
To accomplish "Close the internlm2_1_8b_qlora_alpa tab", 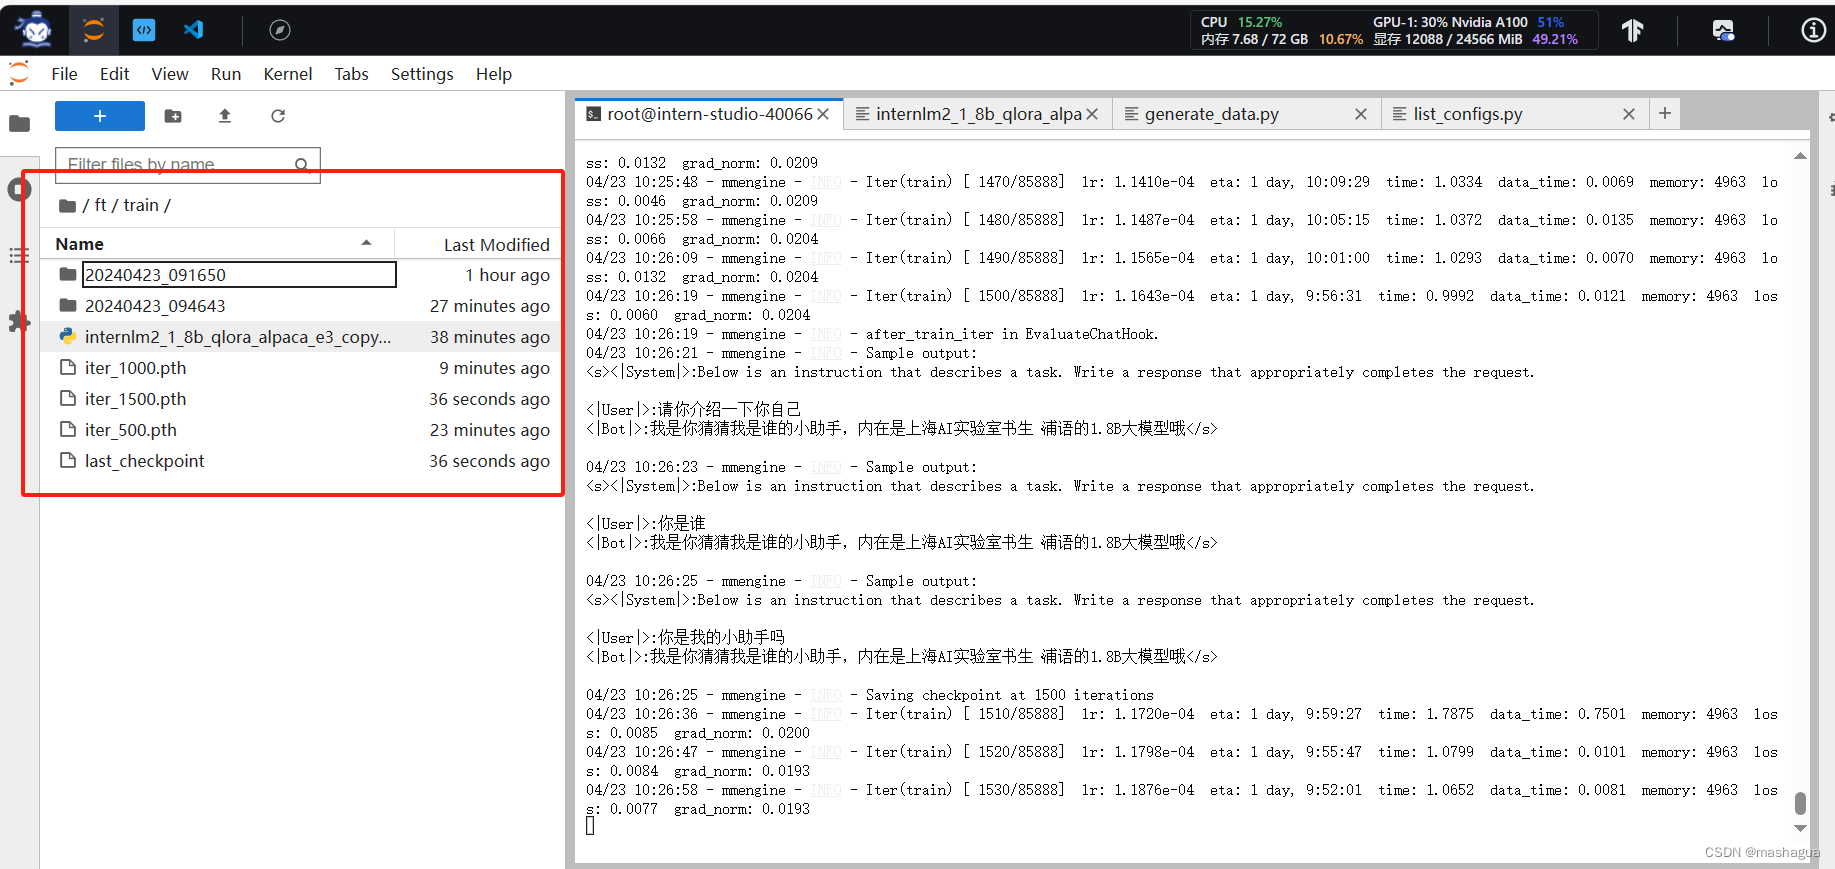I will click(1092, 114).
